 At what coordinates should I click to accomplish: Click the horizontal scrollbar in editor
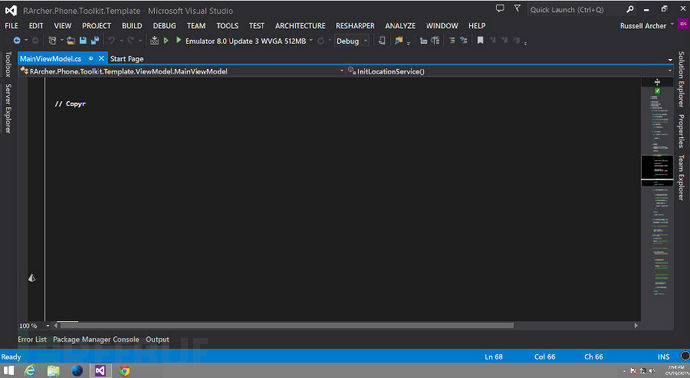coord(287,326)
